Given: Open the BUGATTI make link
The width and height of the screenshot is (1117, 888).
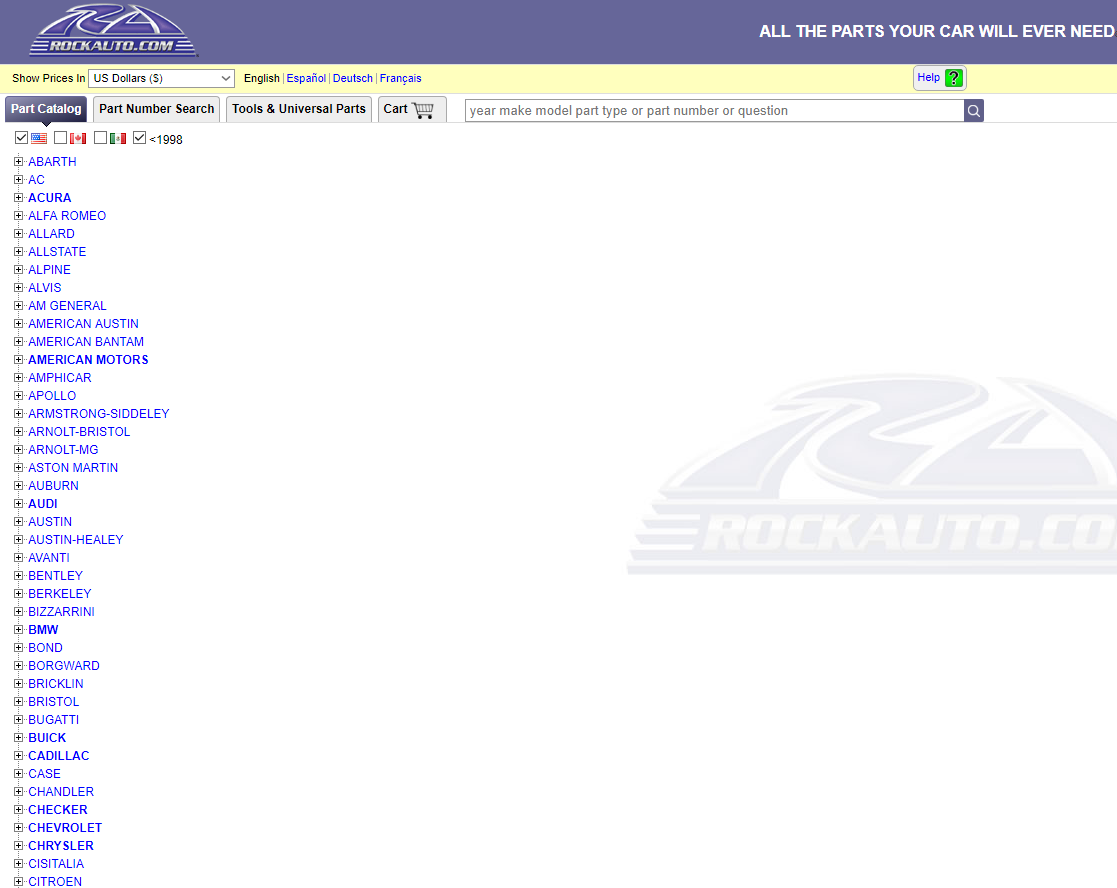Looking at the screenshot, I should pos(53,719).
